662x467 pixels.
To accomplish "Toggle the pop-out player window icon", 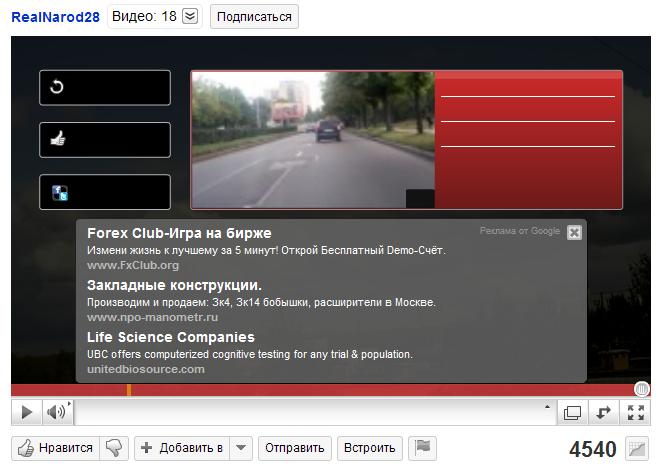I will (x=572, y=411).
